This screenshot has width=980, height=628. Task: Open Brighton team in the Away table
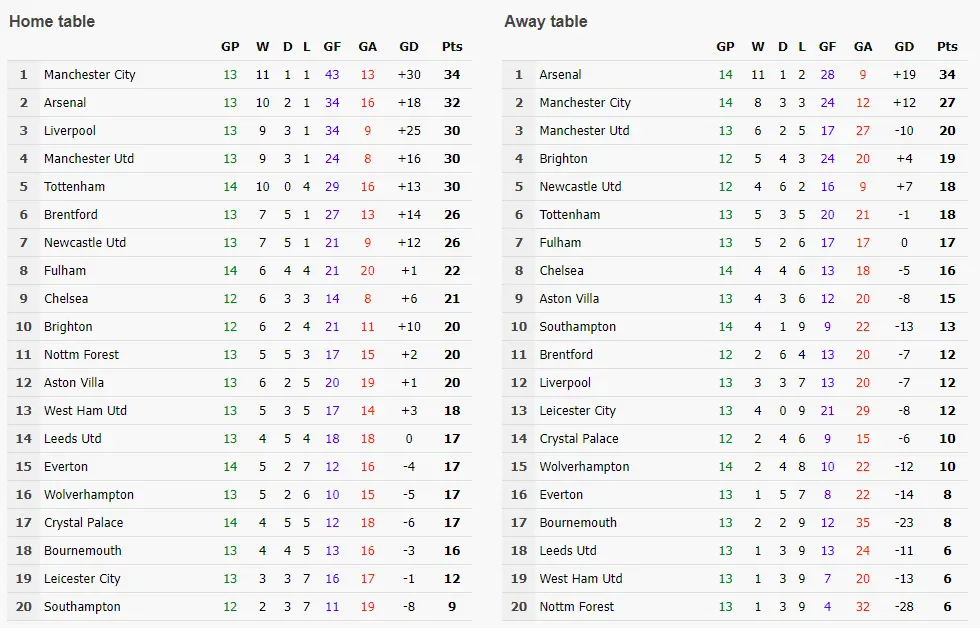pos(563,159)
